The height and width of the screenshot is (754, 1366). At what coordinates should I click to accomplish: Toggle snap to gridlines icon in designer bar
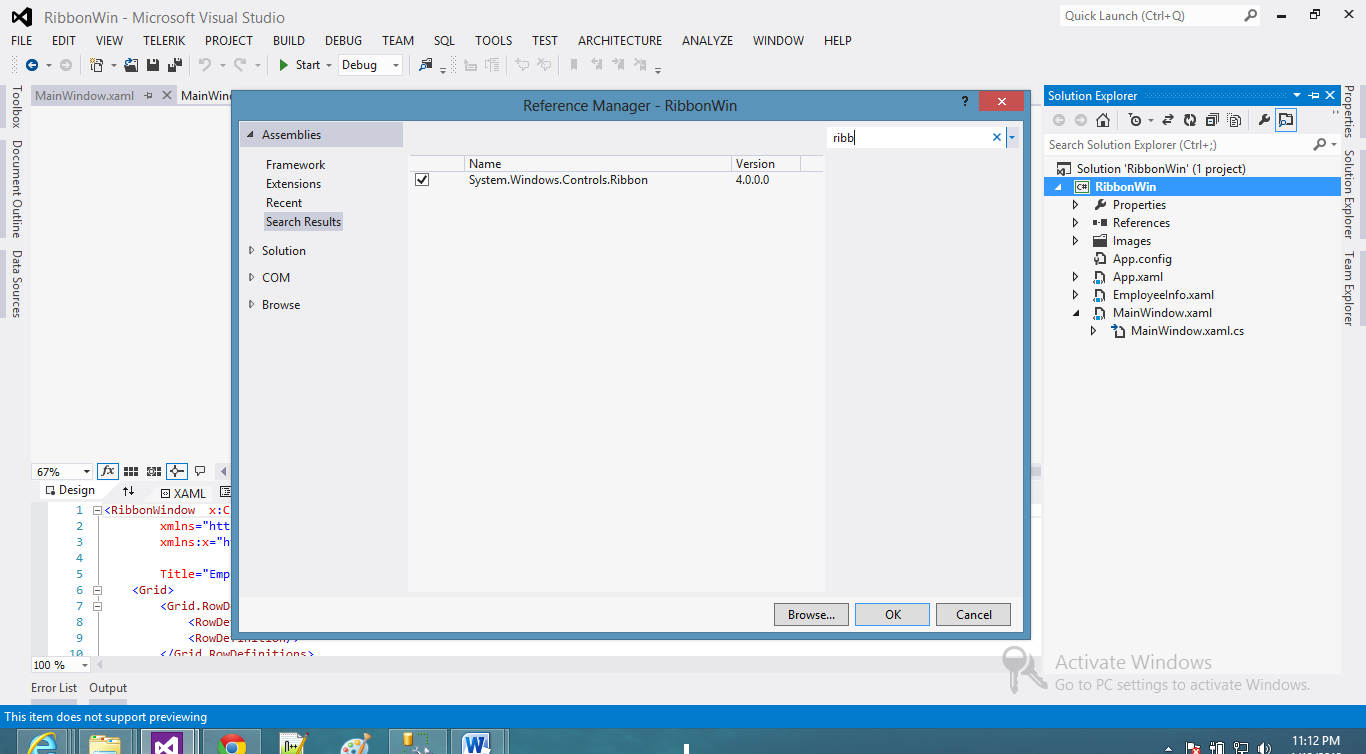point(154,471)
